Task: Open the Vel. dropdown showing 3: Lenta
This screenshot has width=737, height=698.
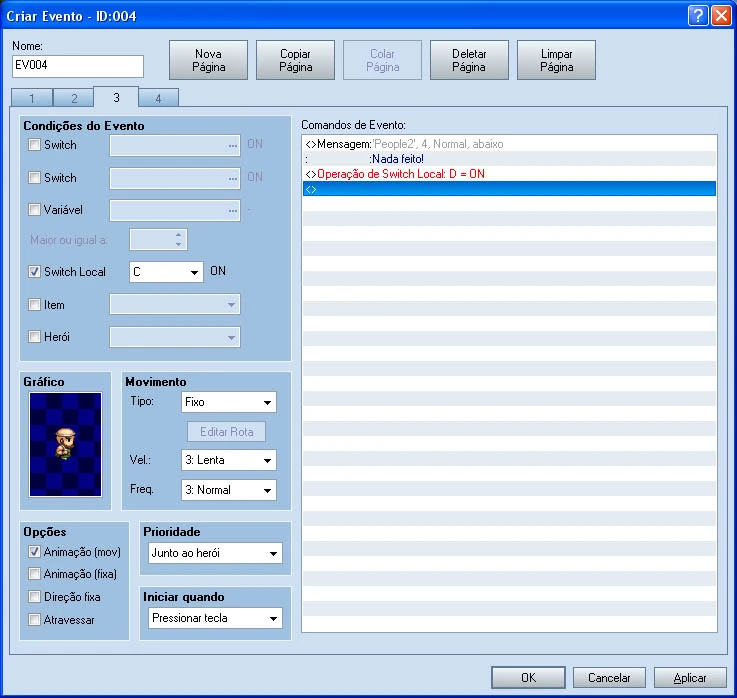Action: 229,460
